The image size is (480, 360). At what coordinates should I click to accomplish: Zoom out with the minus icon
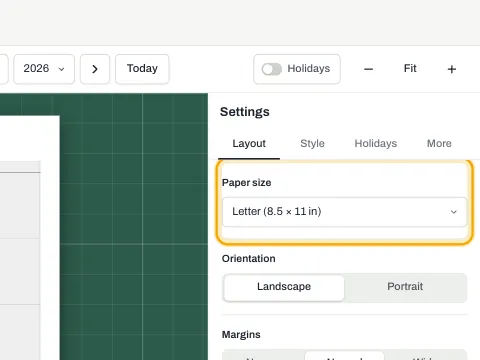(x=368, y=69)
